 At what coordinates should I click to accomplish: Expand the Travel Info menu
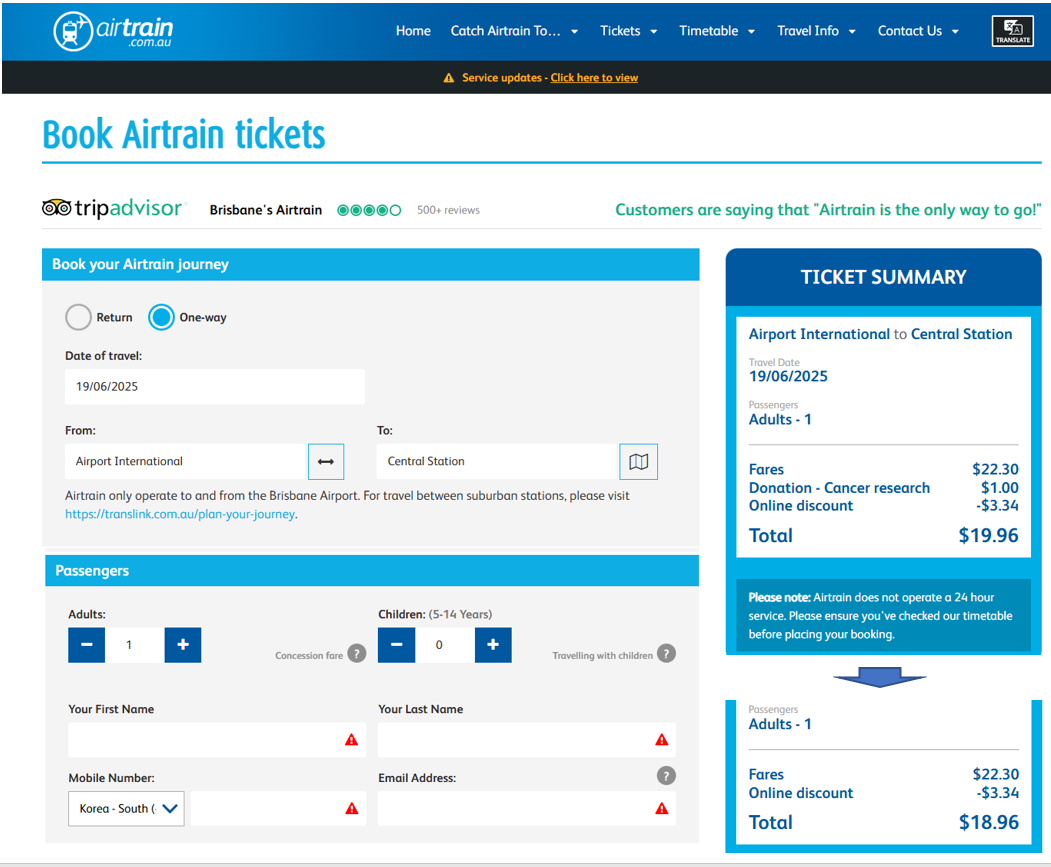point(816,31)
